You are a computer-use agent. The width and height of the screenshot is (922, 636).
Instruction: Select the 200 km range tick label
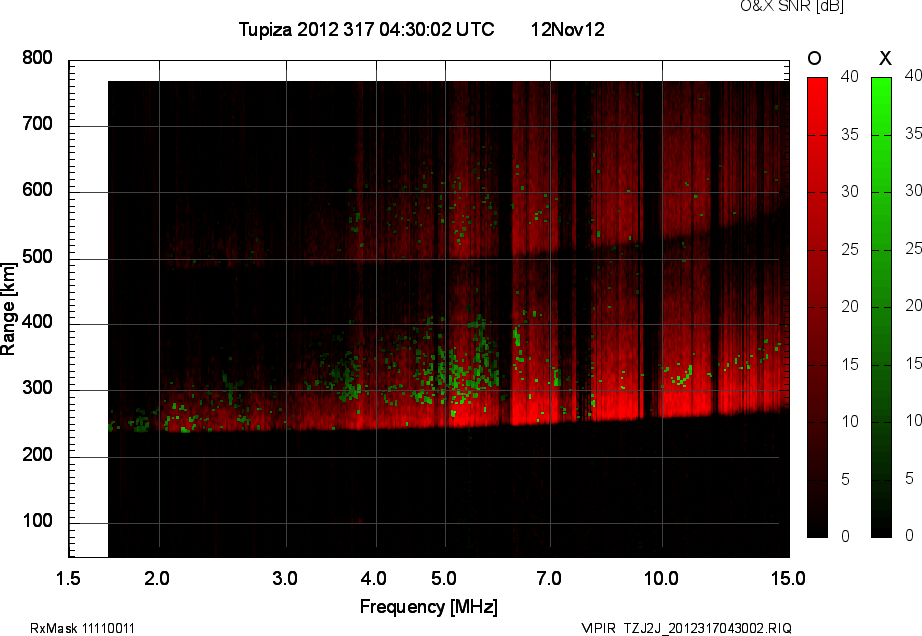pyautogui.click(x=37, y=457)
